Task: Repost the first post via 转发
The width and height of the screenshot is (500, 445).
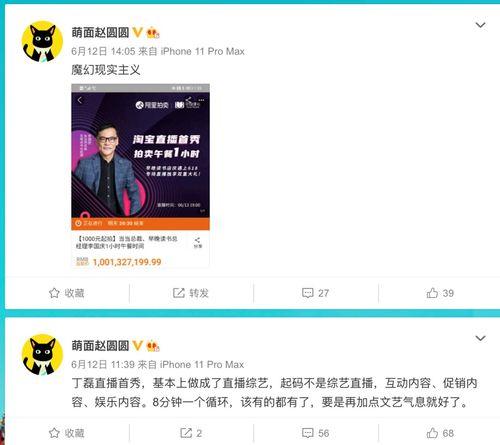Action: click(x=191, y=293)
